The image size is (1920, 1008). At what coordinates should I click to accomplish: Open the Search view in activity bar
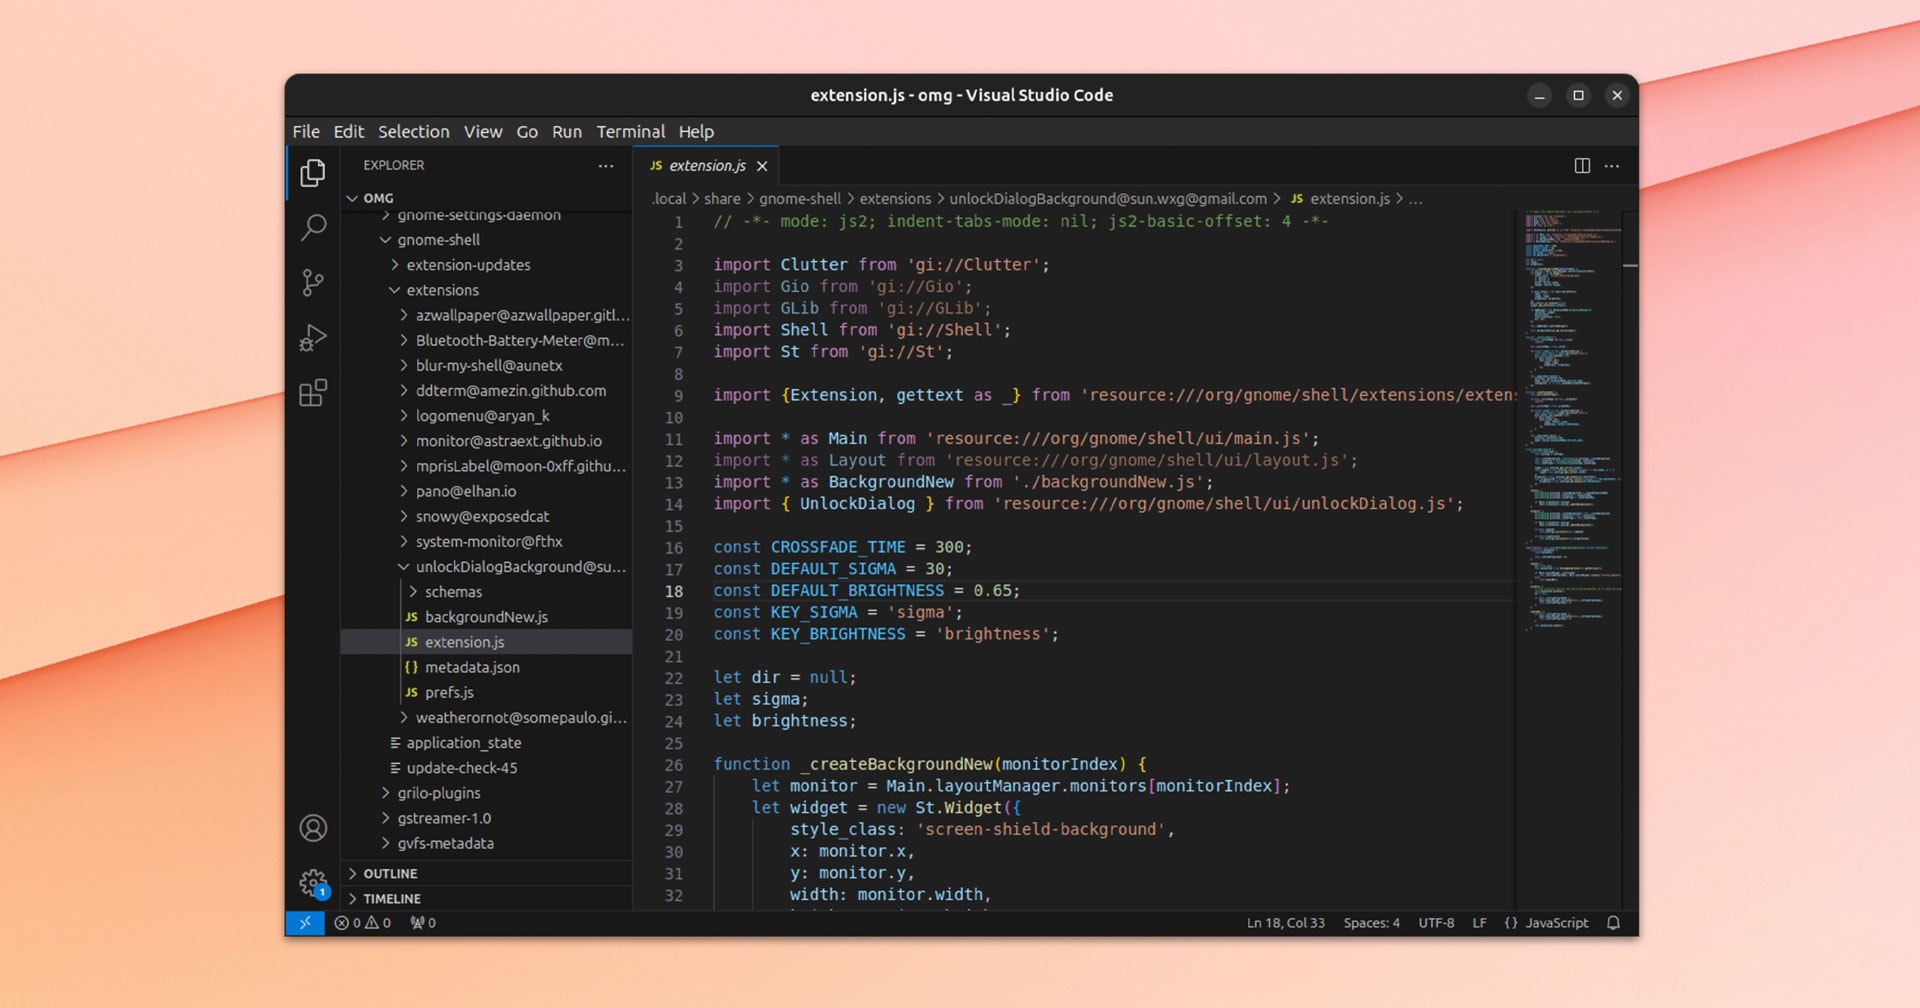point(313,228)
